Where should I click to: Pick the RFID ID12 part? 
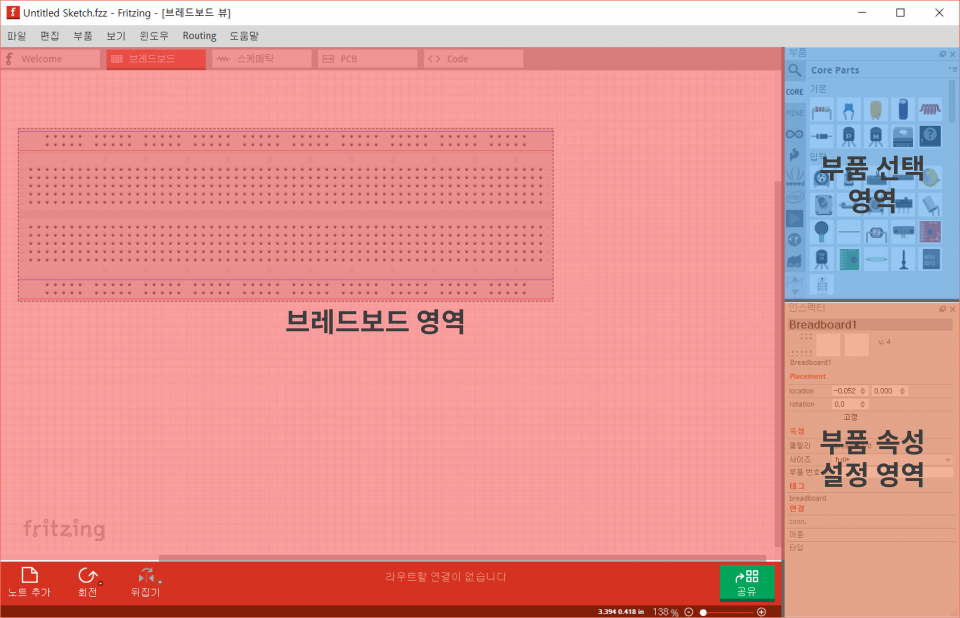pyautogui.click(x=930, y=259)
